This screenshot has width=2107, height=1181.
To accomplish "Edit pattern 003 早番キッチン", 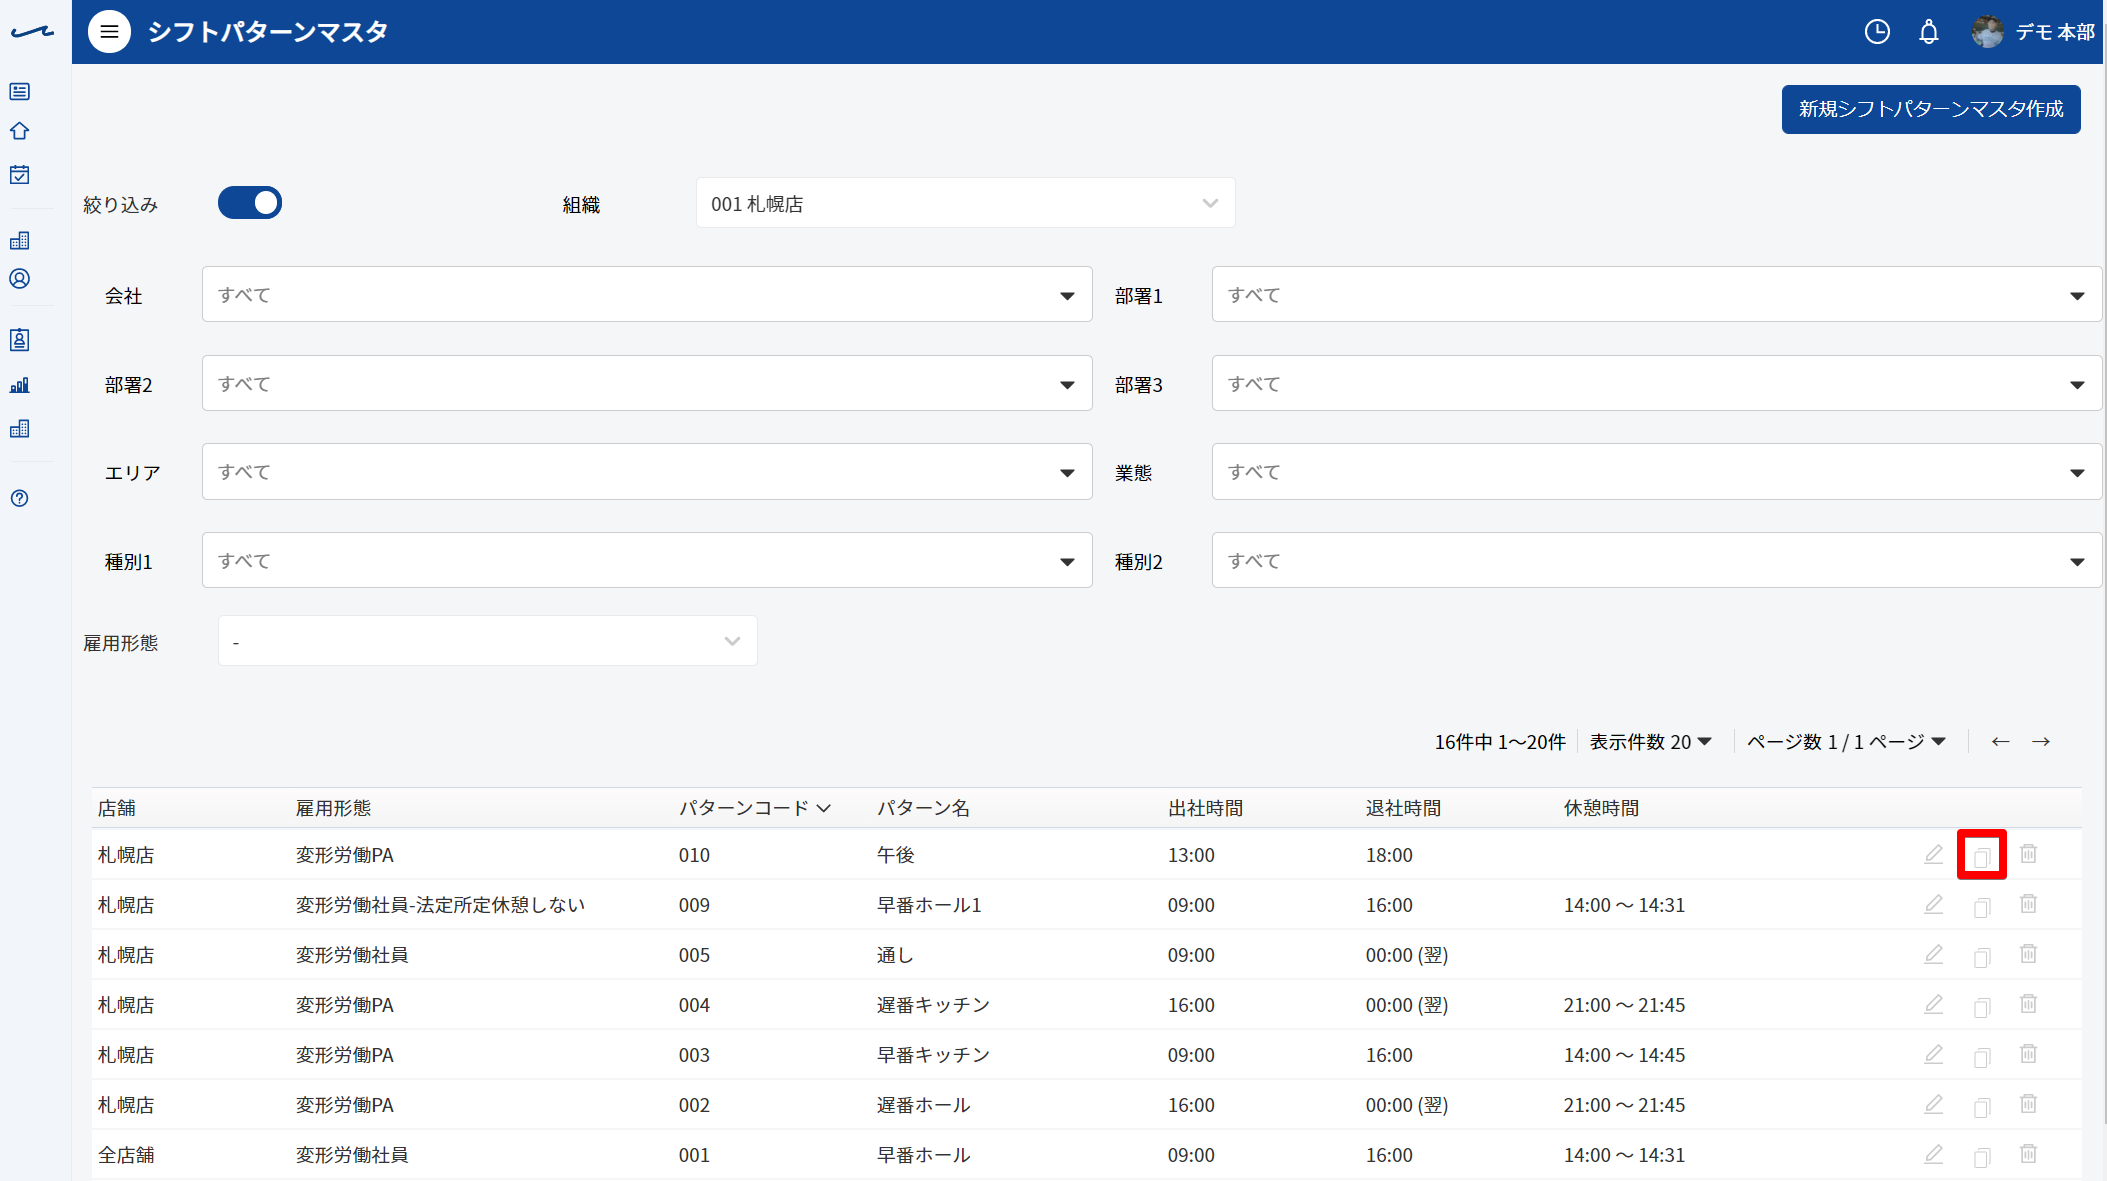I will (1934, 1054).
